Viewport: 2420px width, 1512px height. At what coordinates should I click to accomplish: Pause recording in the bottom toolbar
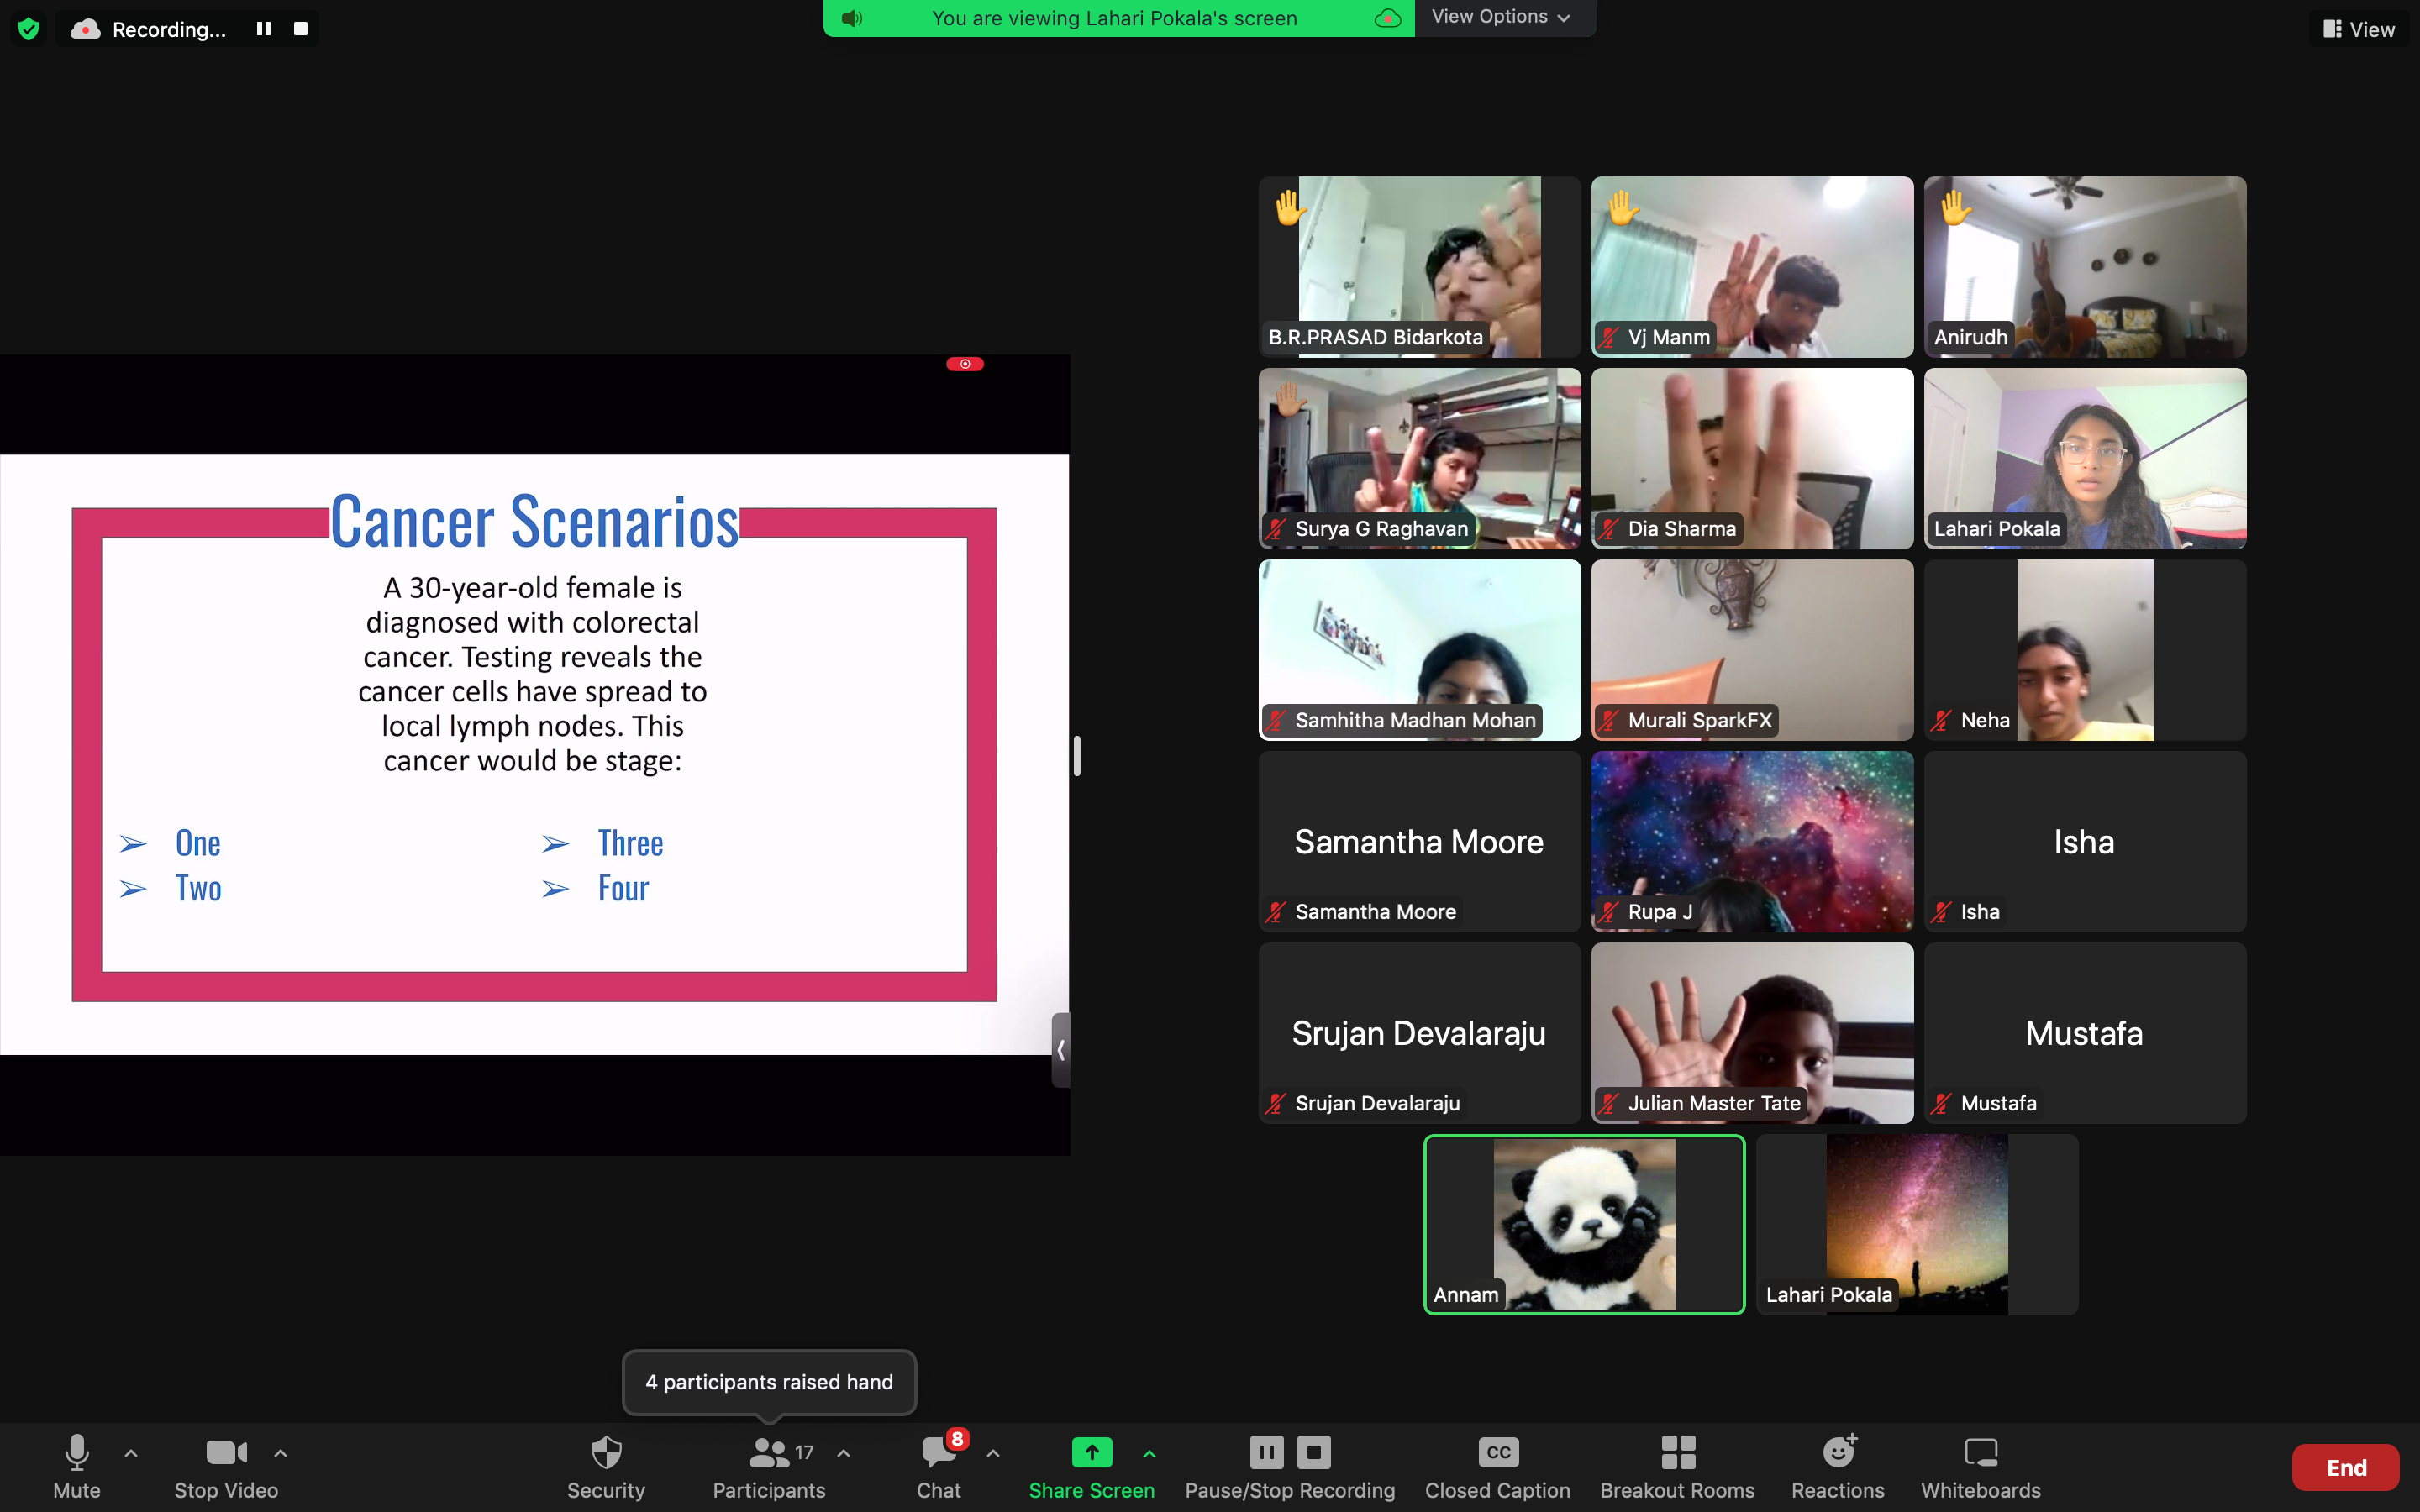point(1266,1452)
